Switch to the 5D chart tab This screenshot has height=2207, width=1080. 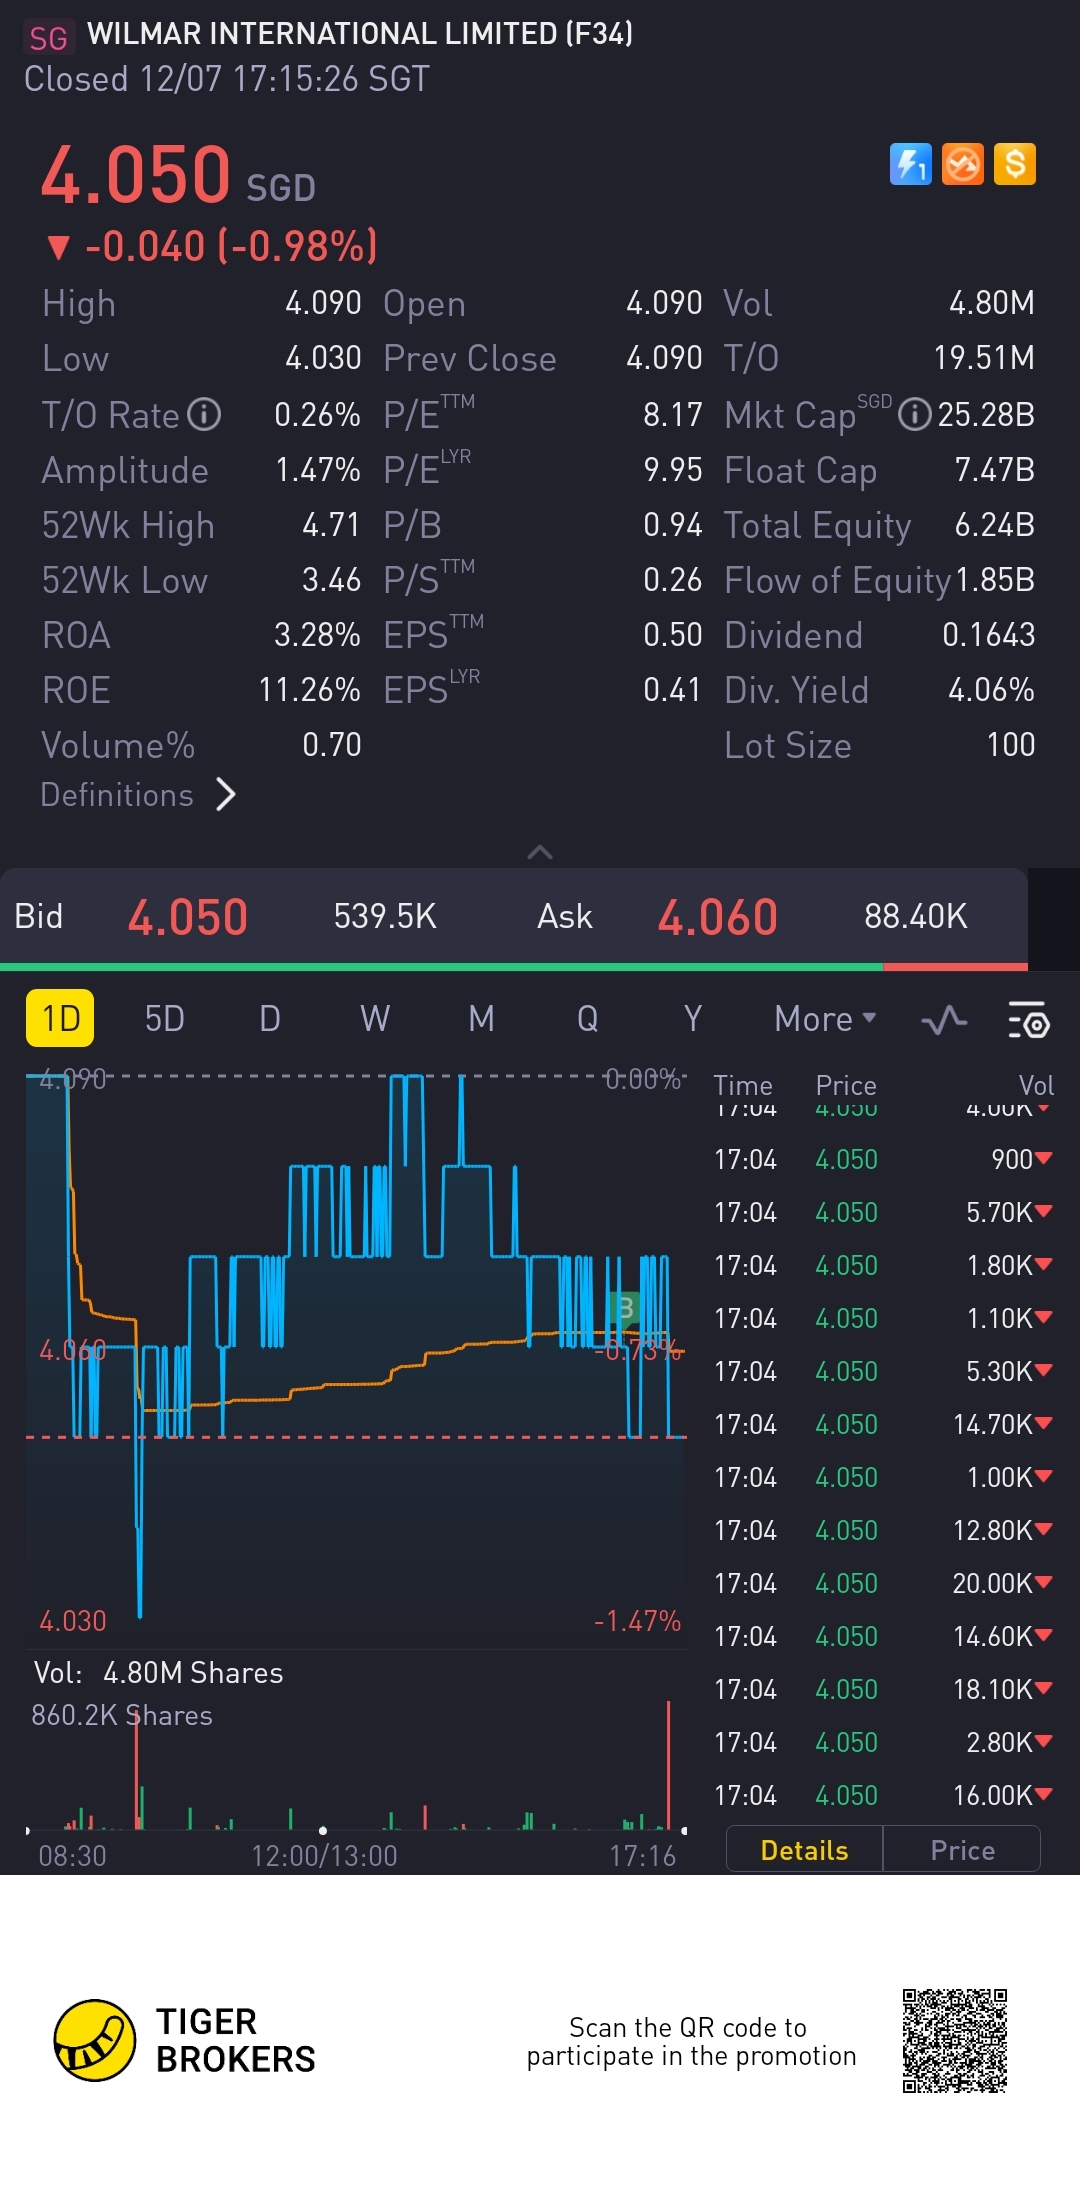pos(165,1019)
